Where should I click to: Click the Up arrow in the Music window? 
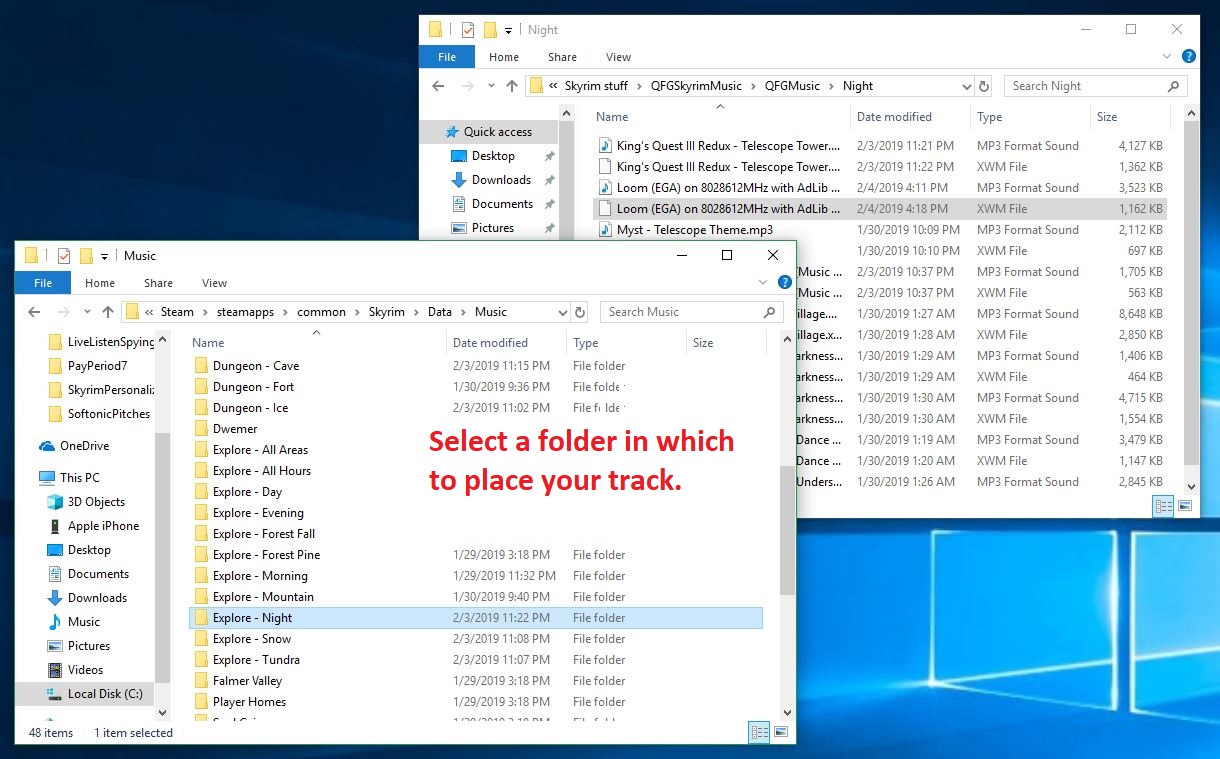[x=109, y=312]
